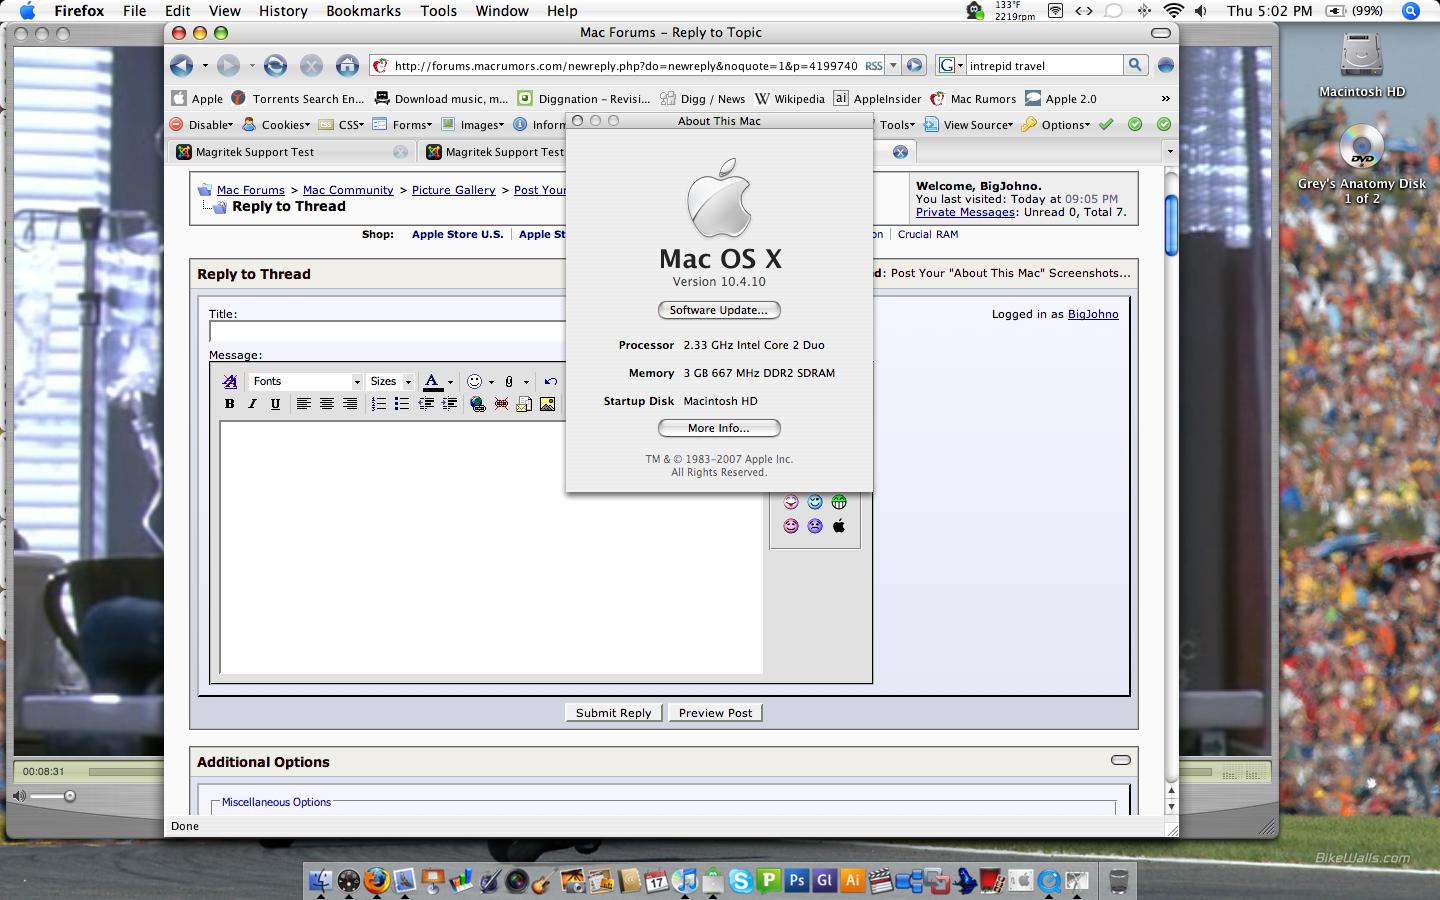Viewport: 1440px width, 900px height.
Task: Insert an unordered bullet list
Action: 401,404
